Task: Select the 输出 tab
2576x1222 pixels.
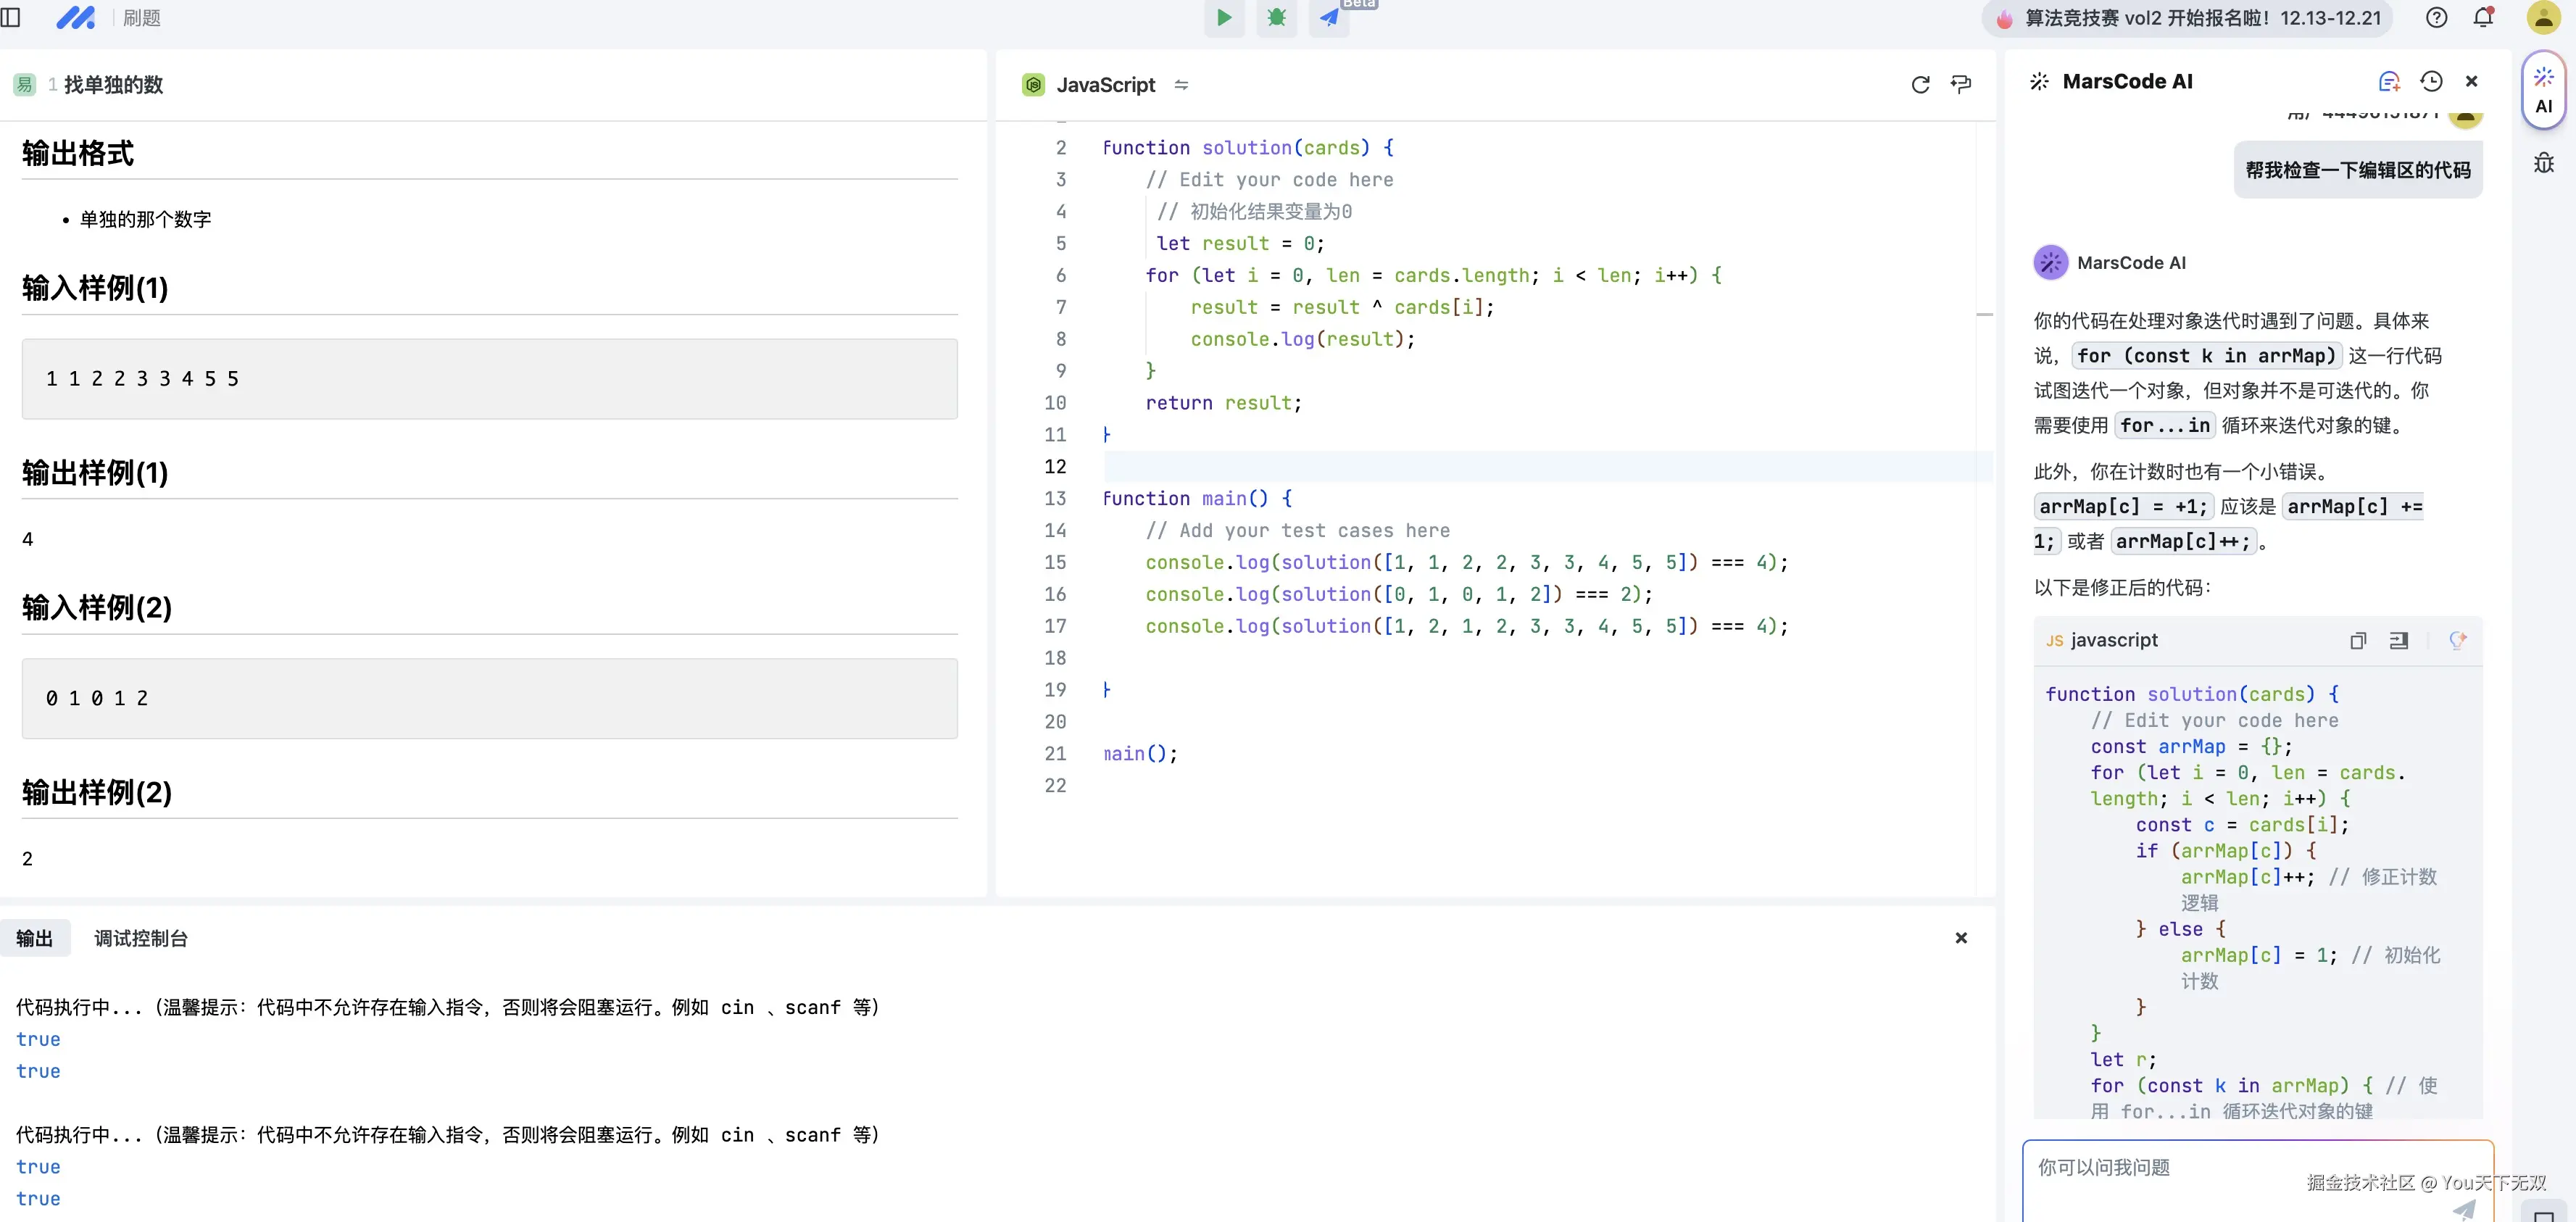Action: tap(35, 938)
